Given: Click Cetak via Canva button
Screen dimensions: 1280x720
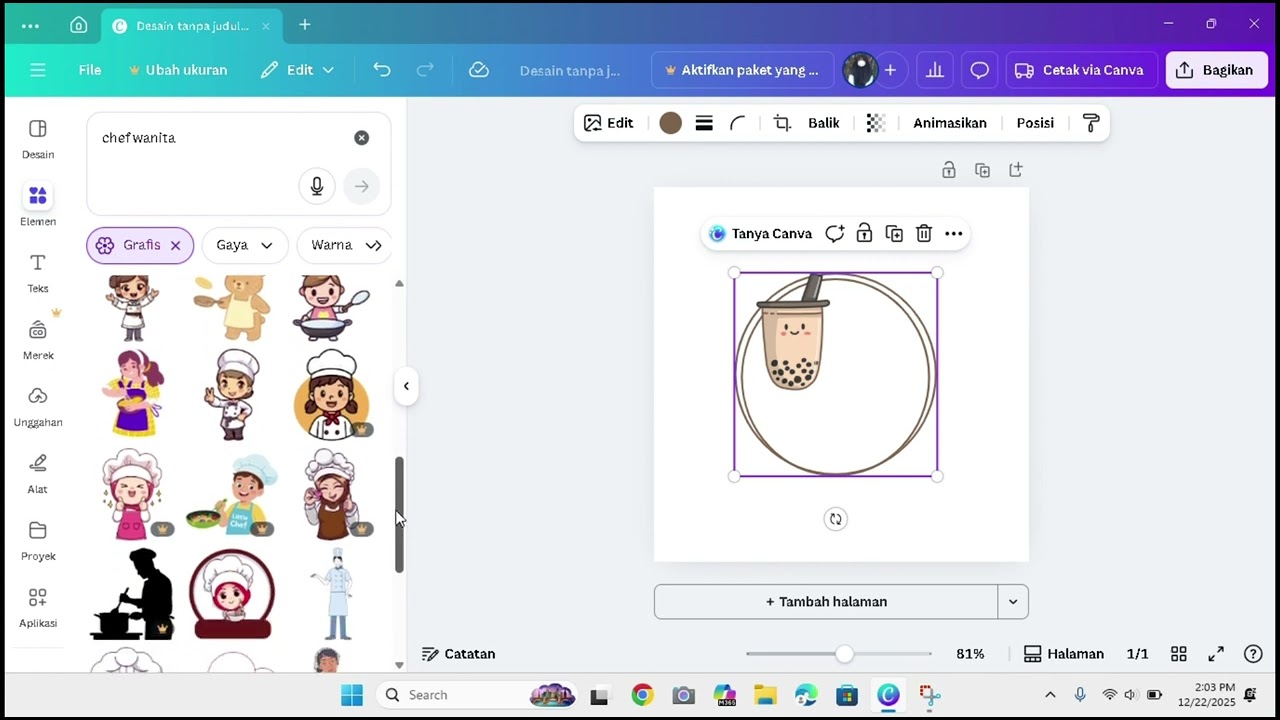Looking at the screenshot, I should [x=1082, y=70].
